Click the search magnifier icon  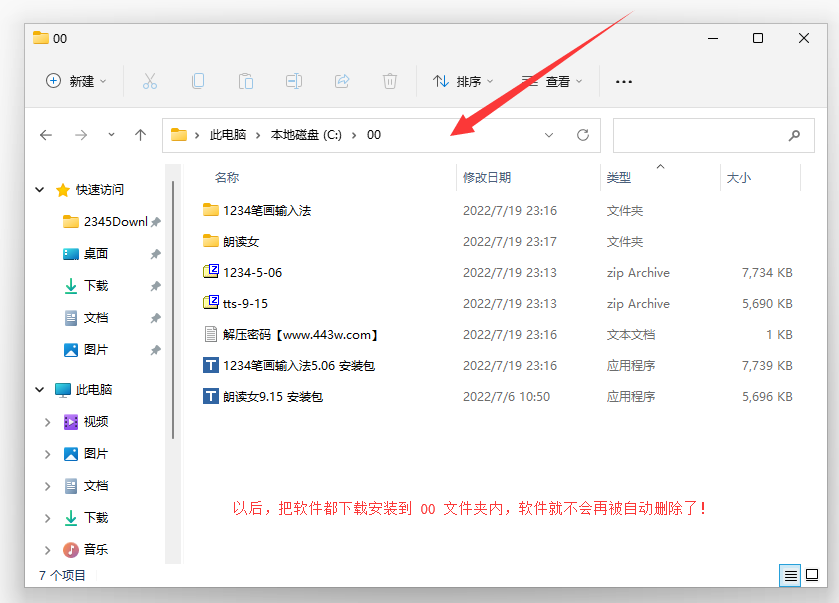click(x=794, y=135)
